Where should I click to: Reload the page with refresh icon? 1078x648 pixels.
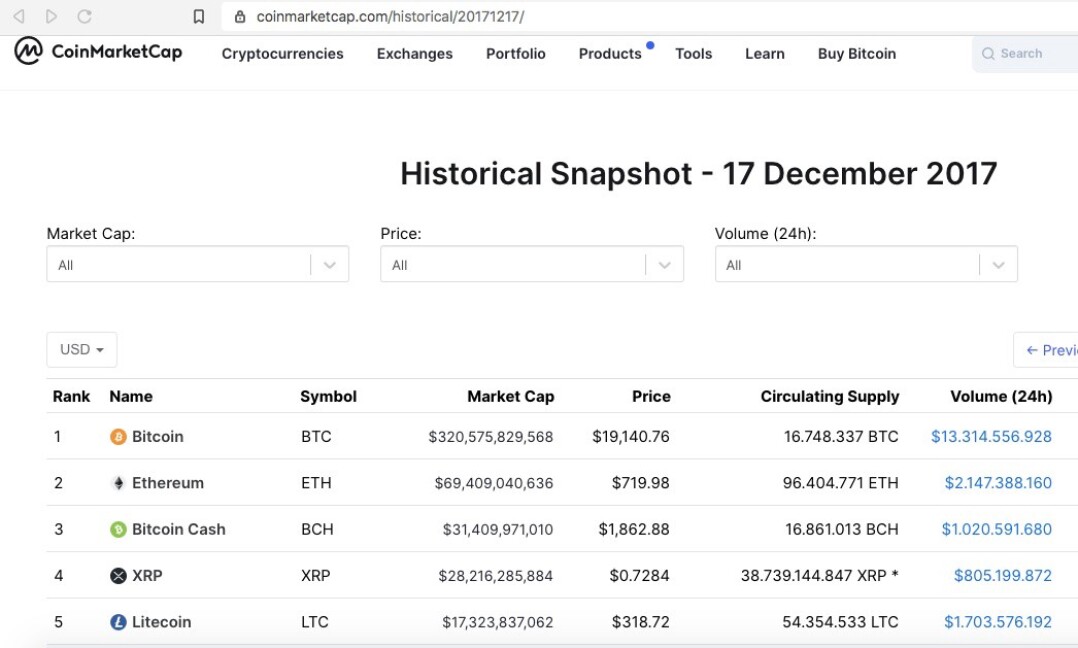point(84,16)
